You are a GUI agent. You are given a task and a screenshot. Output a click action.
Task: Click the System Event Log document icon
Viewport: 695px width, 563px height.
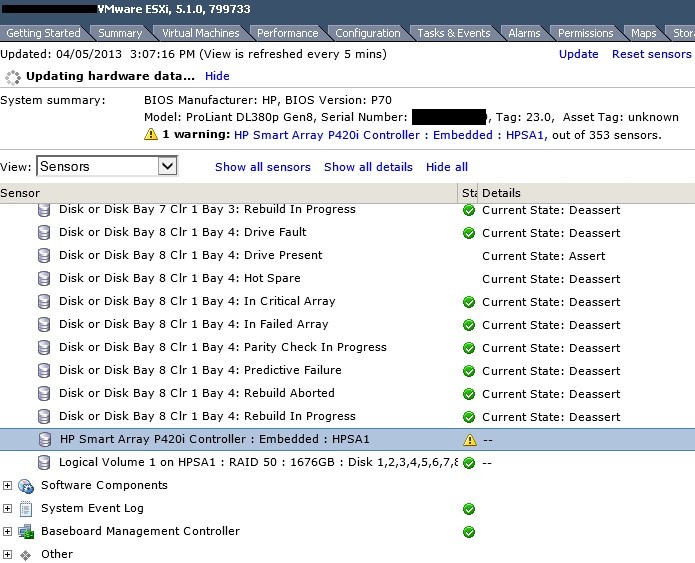click(x=26, y=509)
